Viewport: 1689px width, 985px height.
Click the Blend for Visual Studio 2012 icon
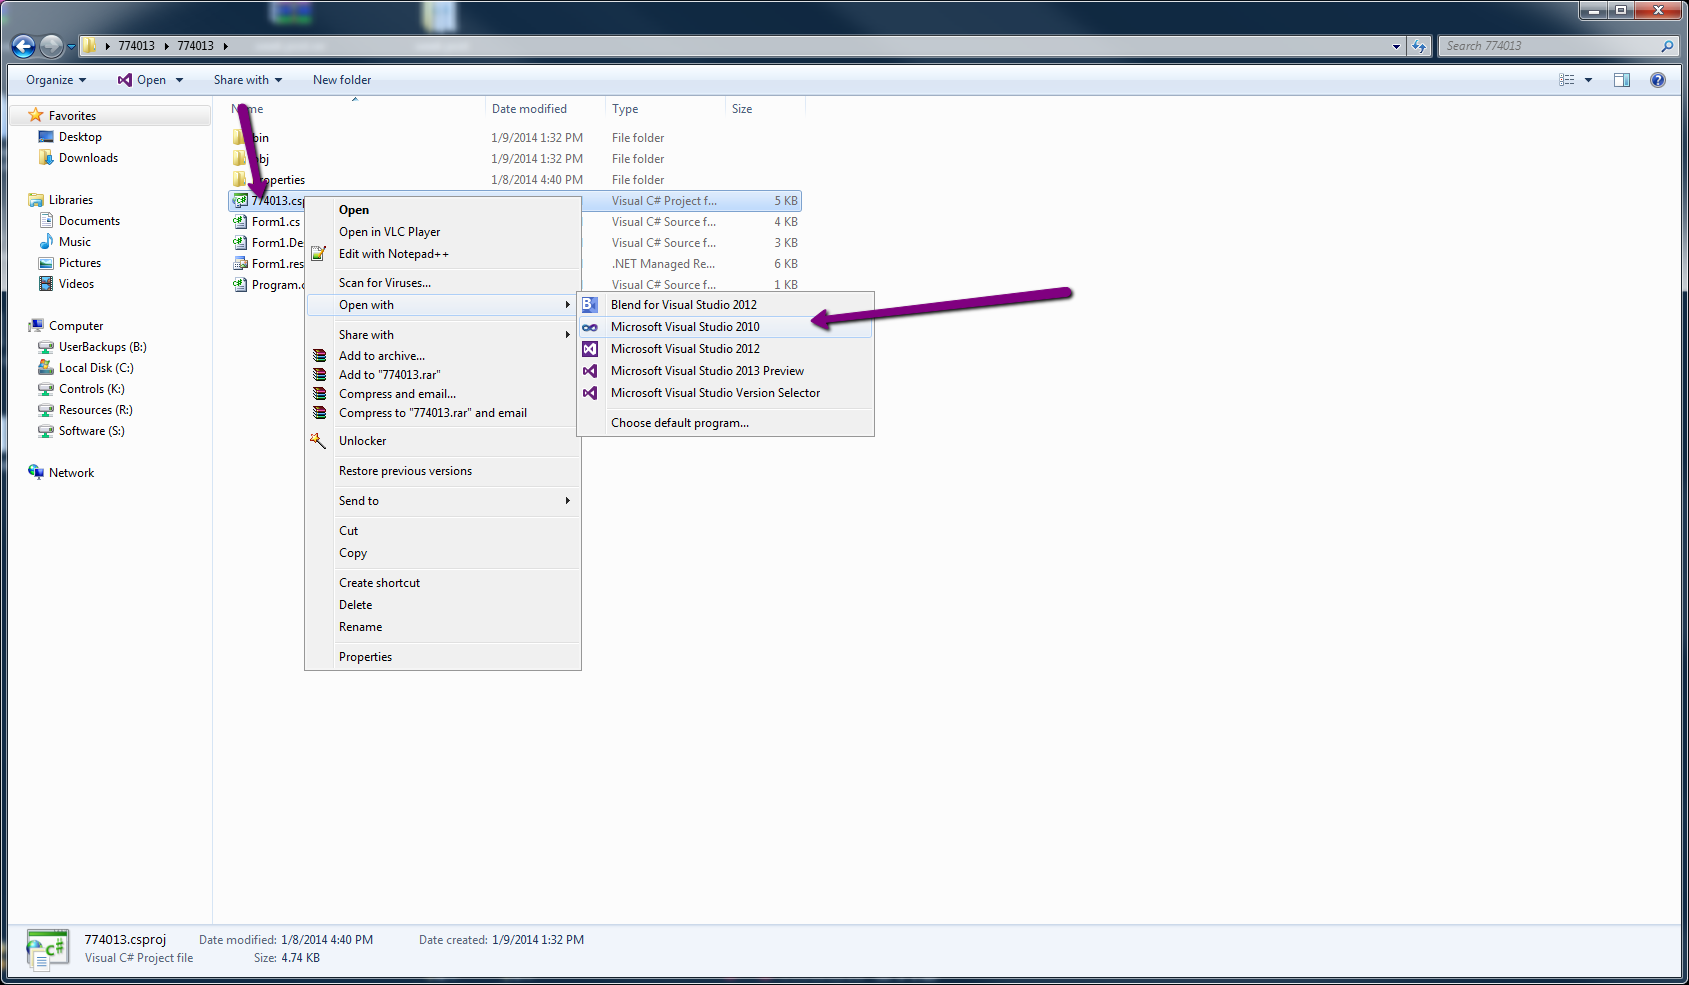click(590, 305)
